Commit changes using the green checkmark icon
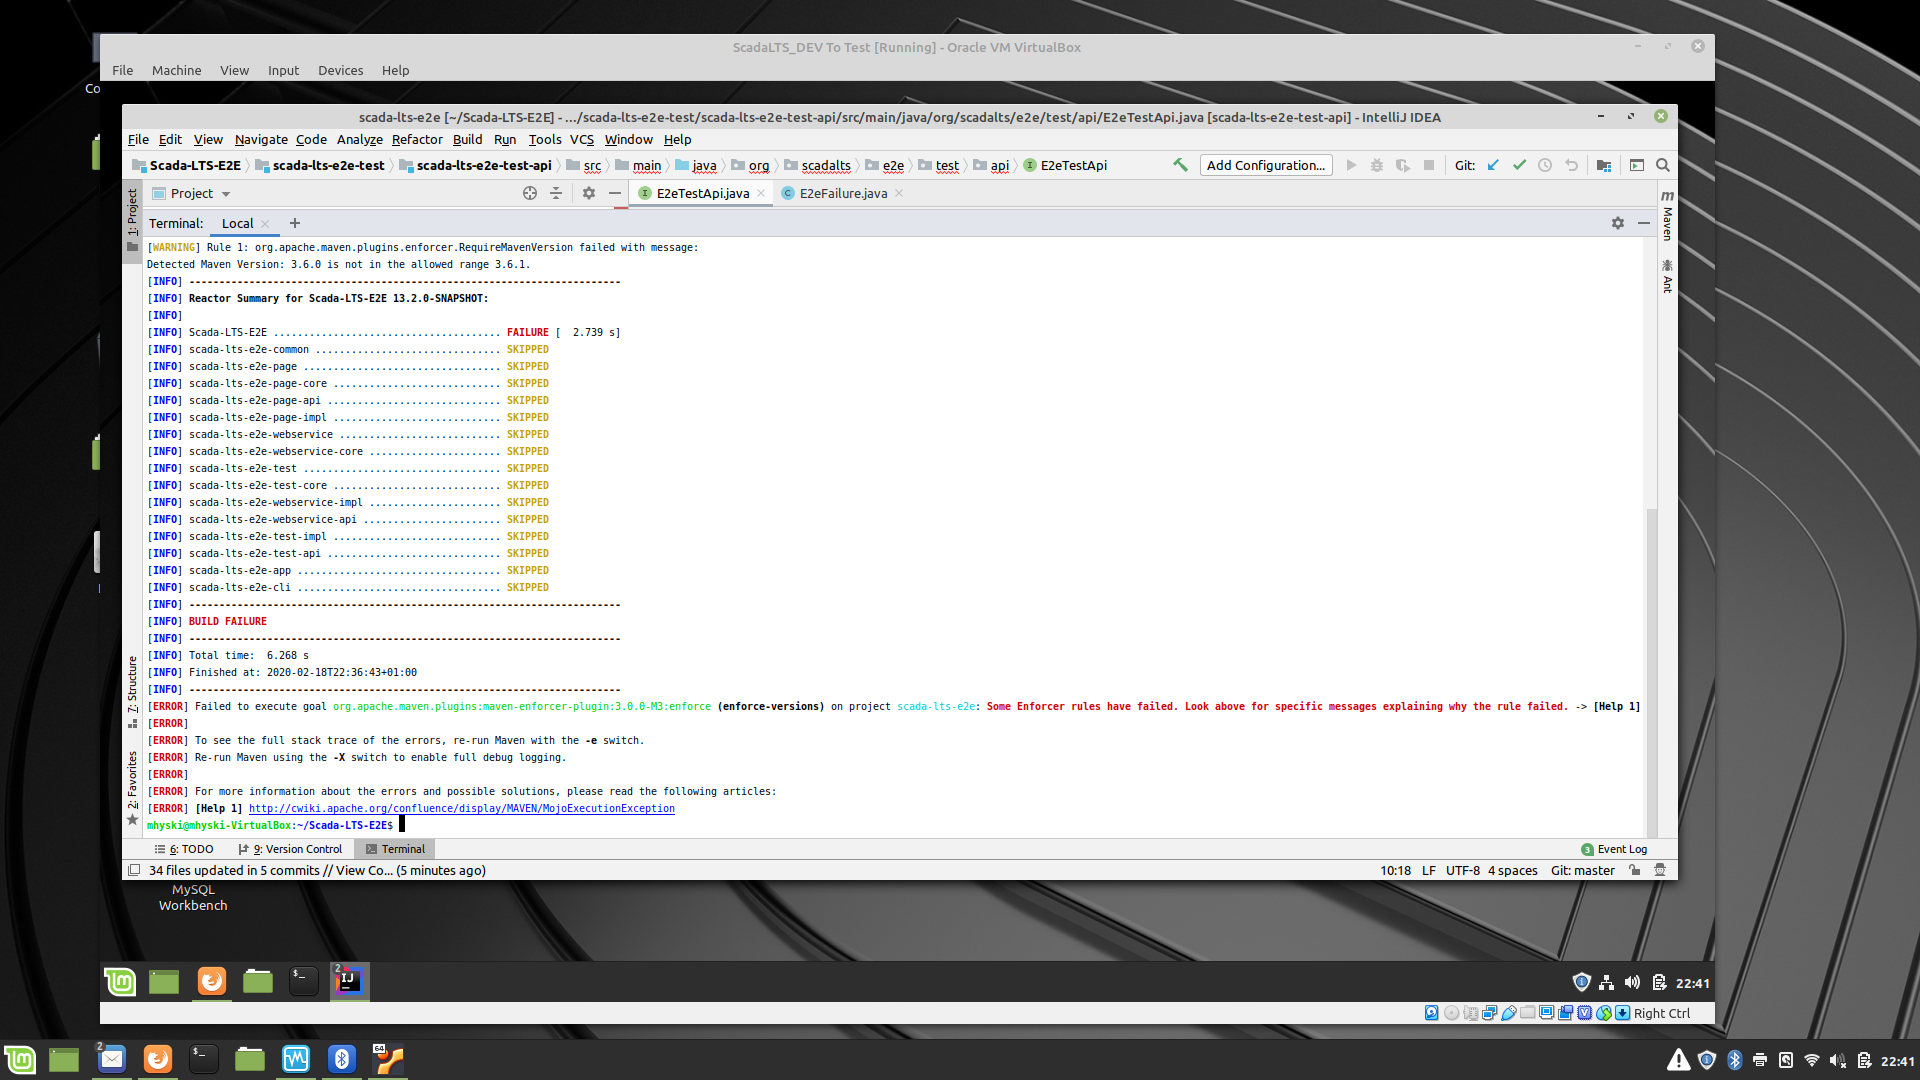Viewport: 1920px width, 1080px height. 1519,165
